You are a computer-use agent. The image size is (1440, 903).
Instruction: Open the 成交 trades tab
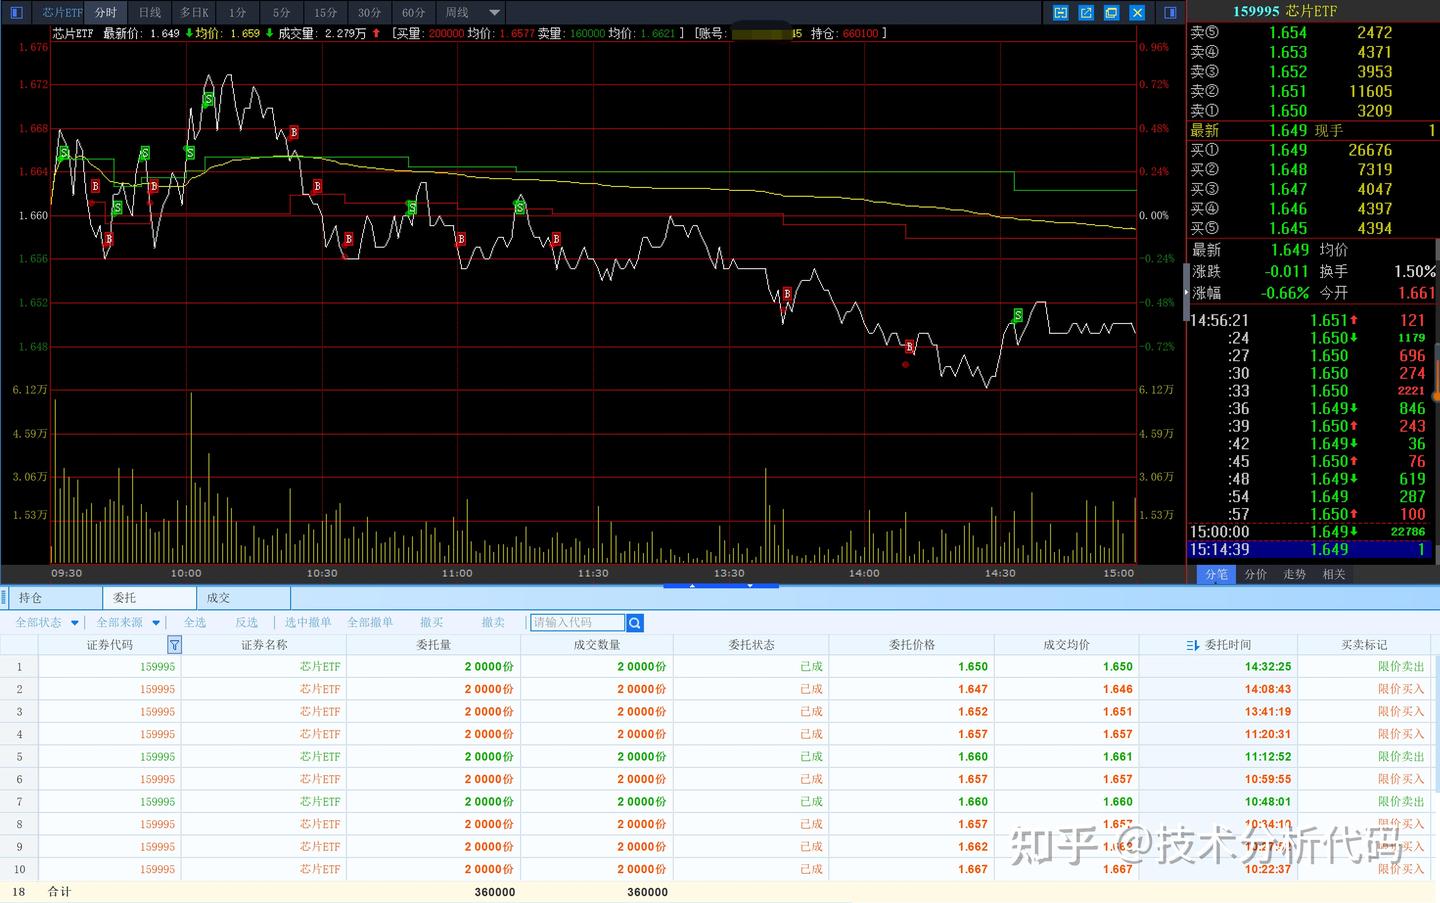pyautogui.click(x=243, y=598)
